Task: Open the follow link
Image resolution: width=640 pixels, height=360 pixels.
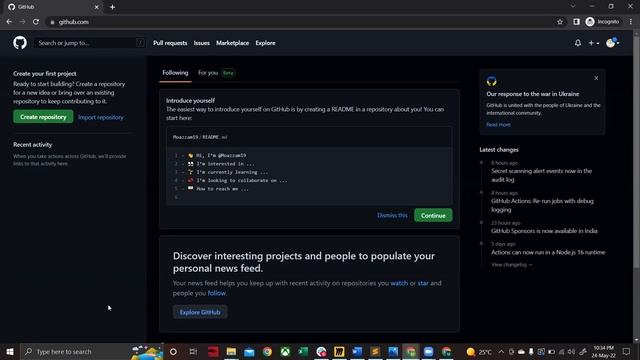Action: [216, 293]
